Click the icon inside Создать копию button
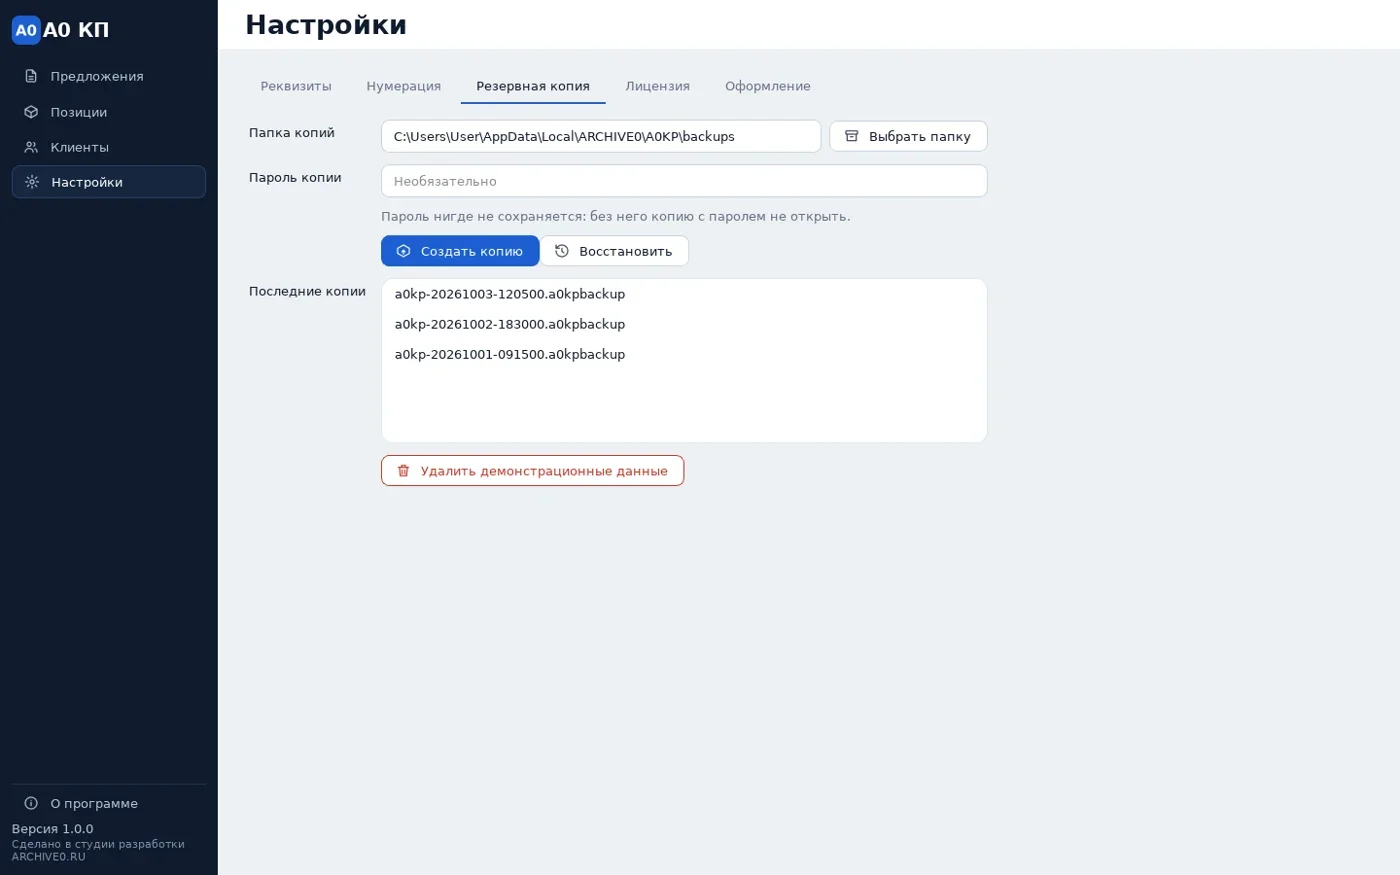The image size is (1400, 875). click(x=404, y=251)
